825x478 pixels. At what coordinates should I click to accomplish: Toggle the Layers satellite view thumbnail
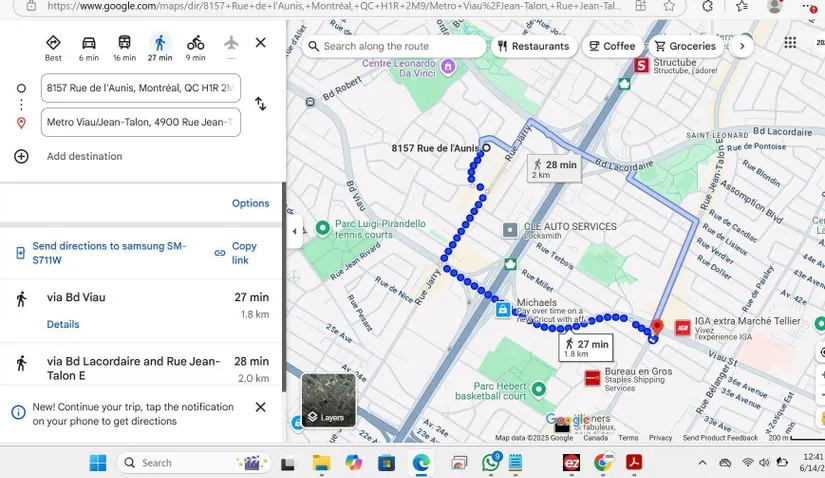coord(329,400)
